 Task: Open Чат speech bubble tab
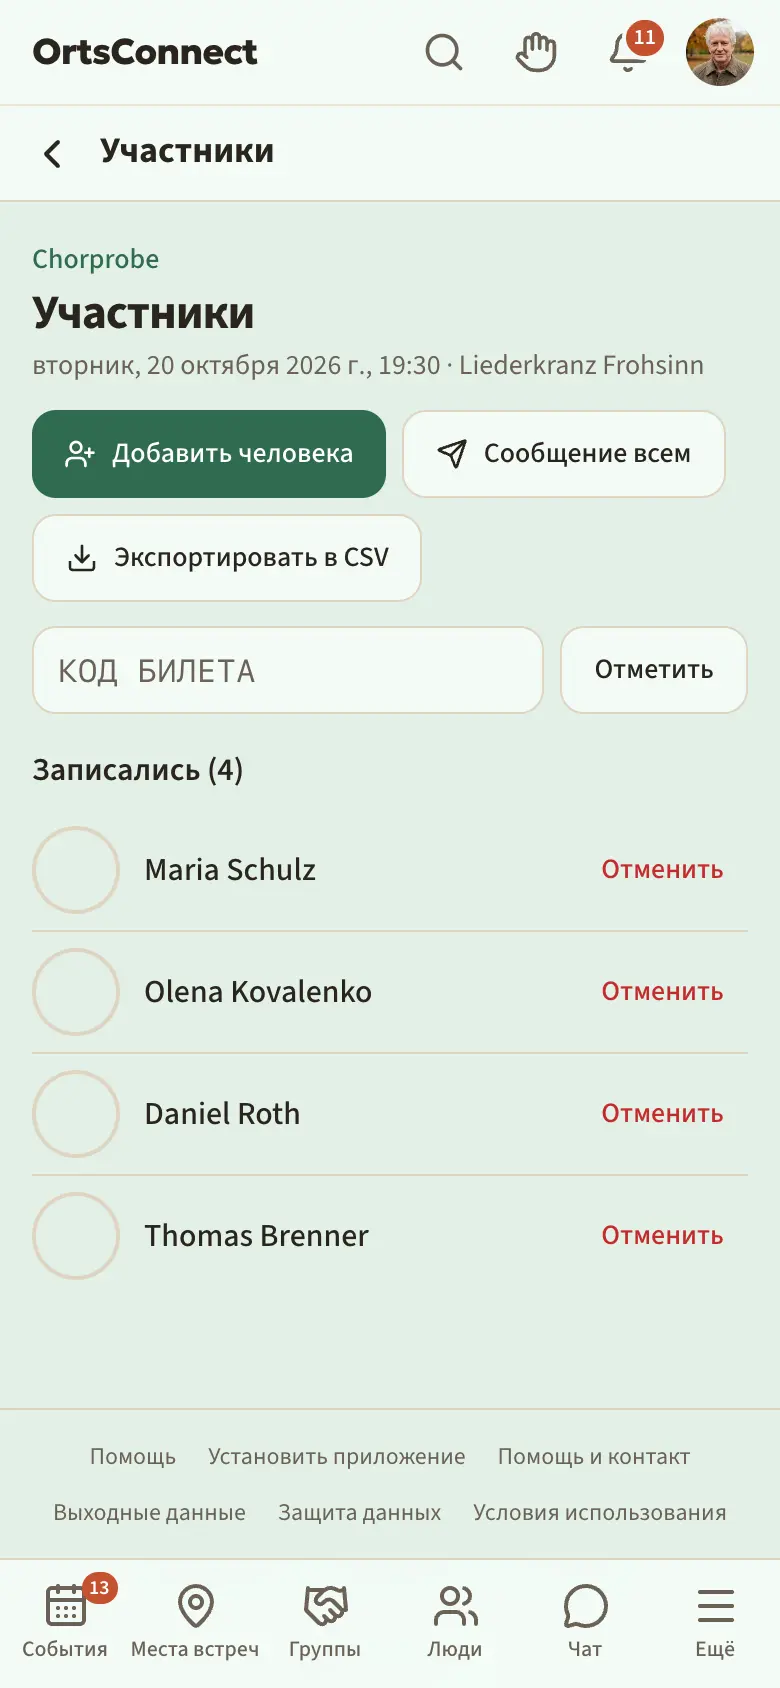tap(585, 1622)
